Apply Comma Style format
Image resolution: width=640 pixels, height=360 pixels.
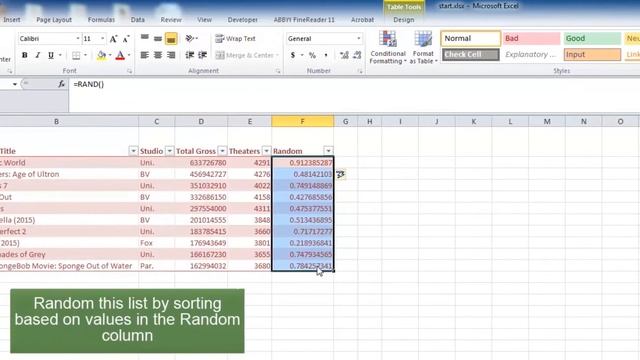point(326,55)
